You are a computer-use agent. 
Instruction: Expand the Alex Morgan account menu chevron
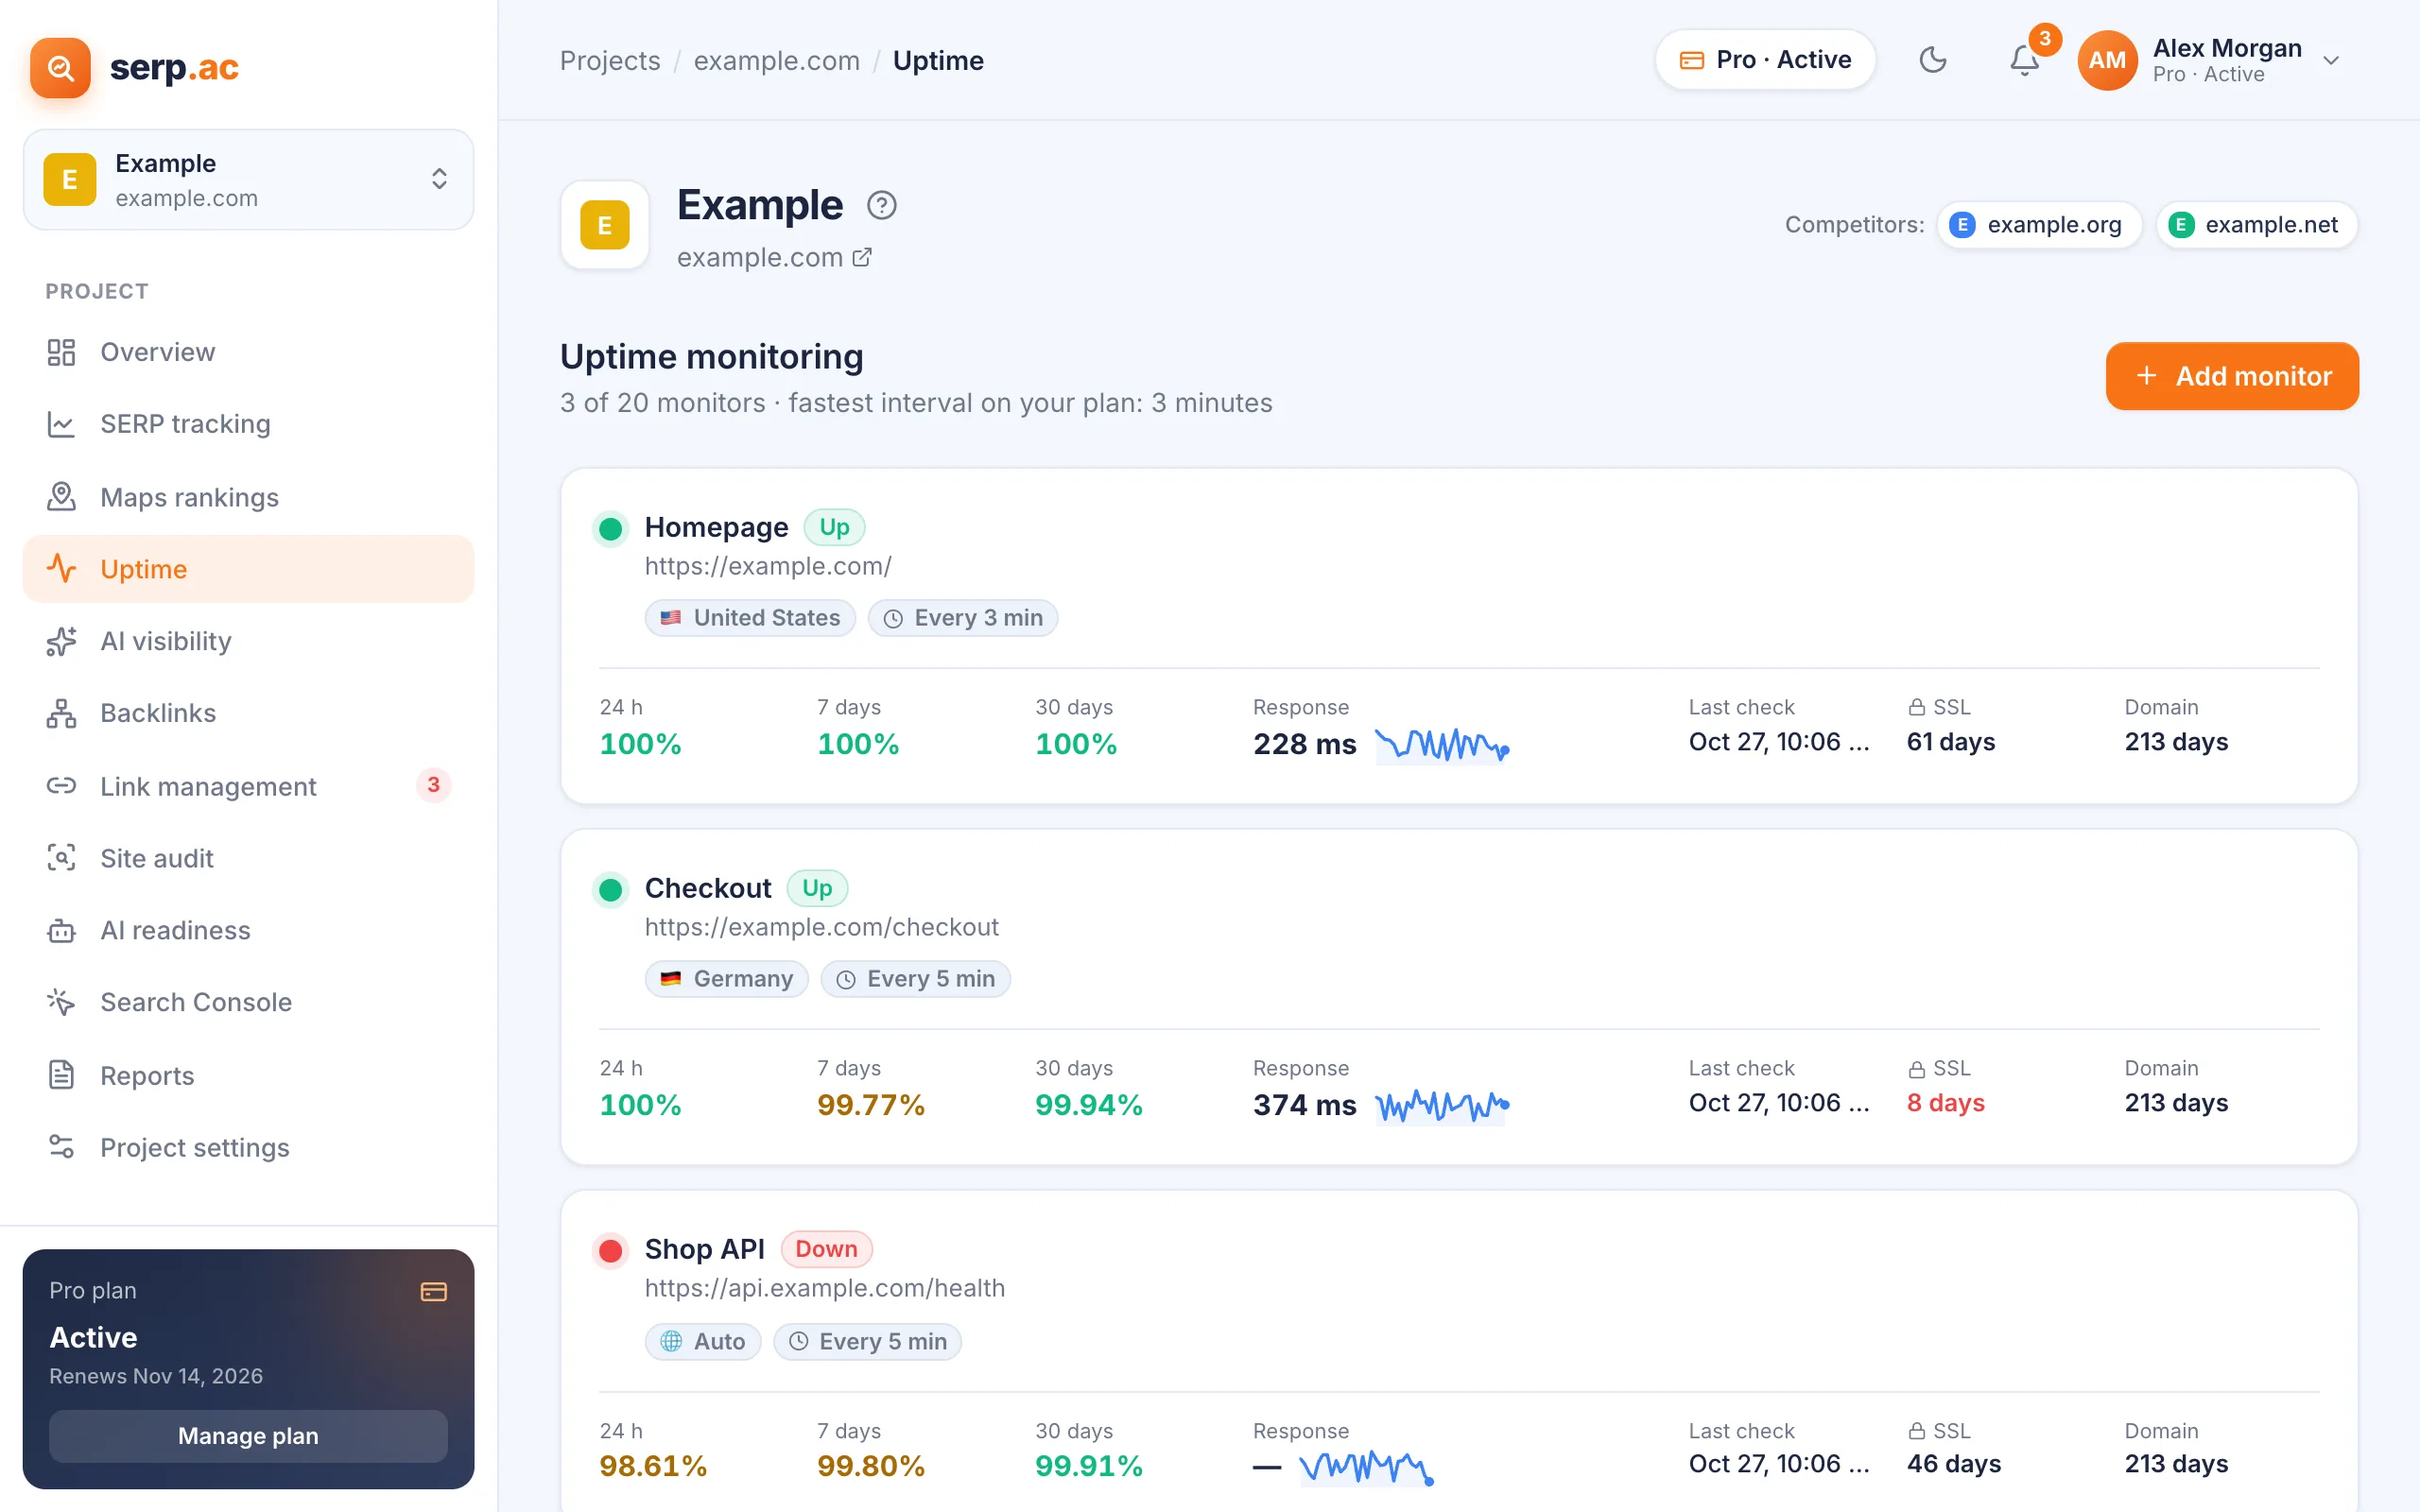click(2331, 60)
